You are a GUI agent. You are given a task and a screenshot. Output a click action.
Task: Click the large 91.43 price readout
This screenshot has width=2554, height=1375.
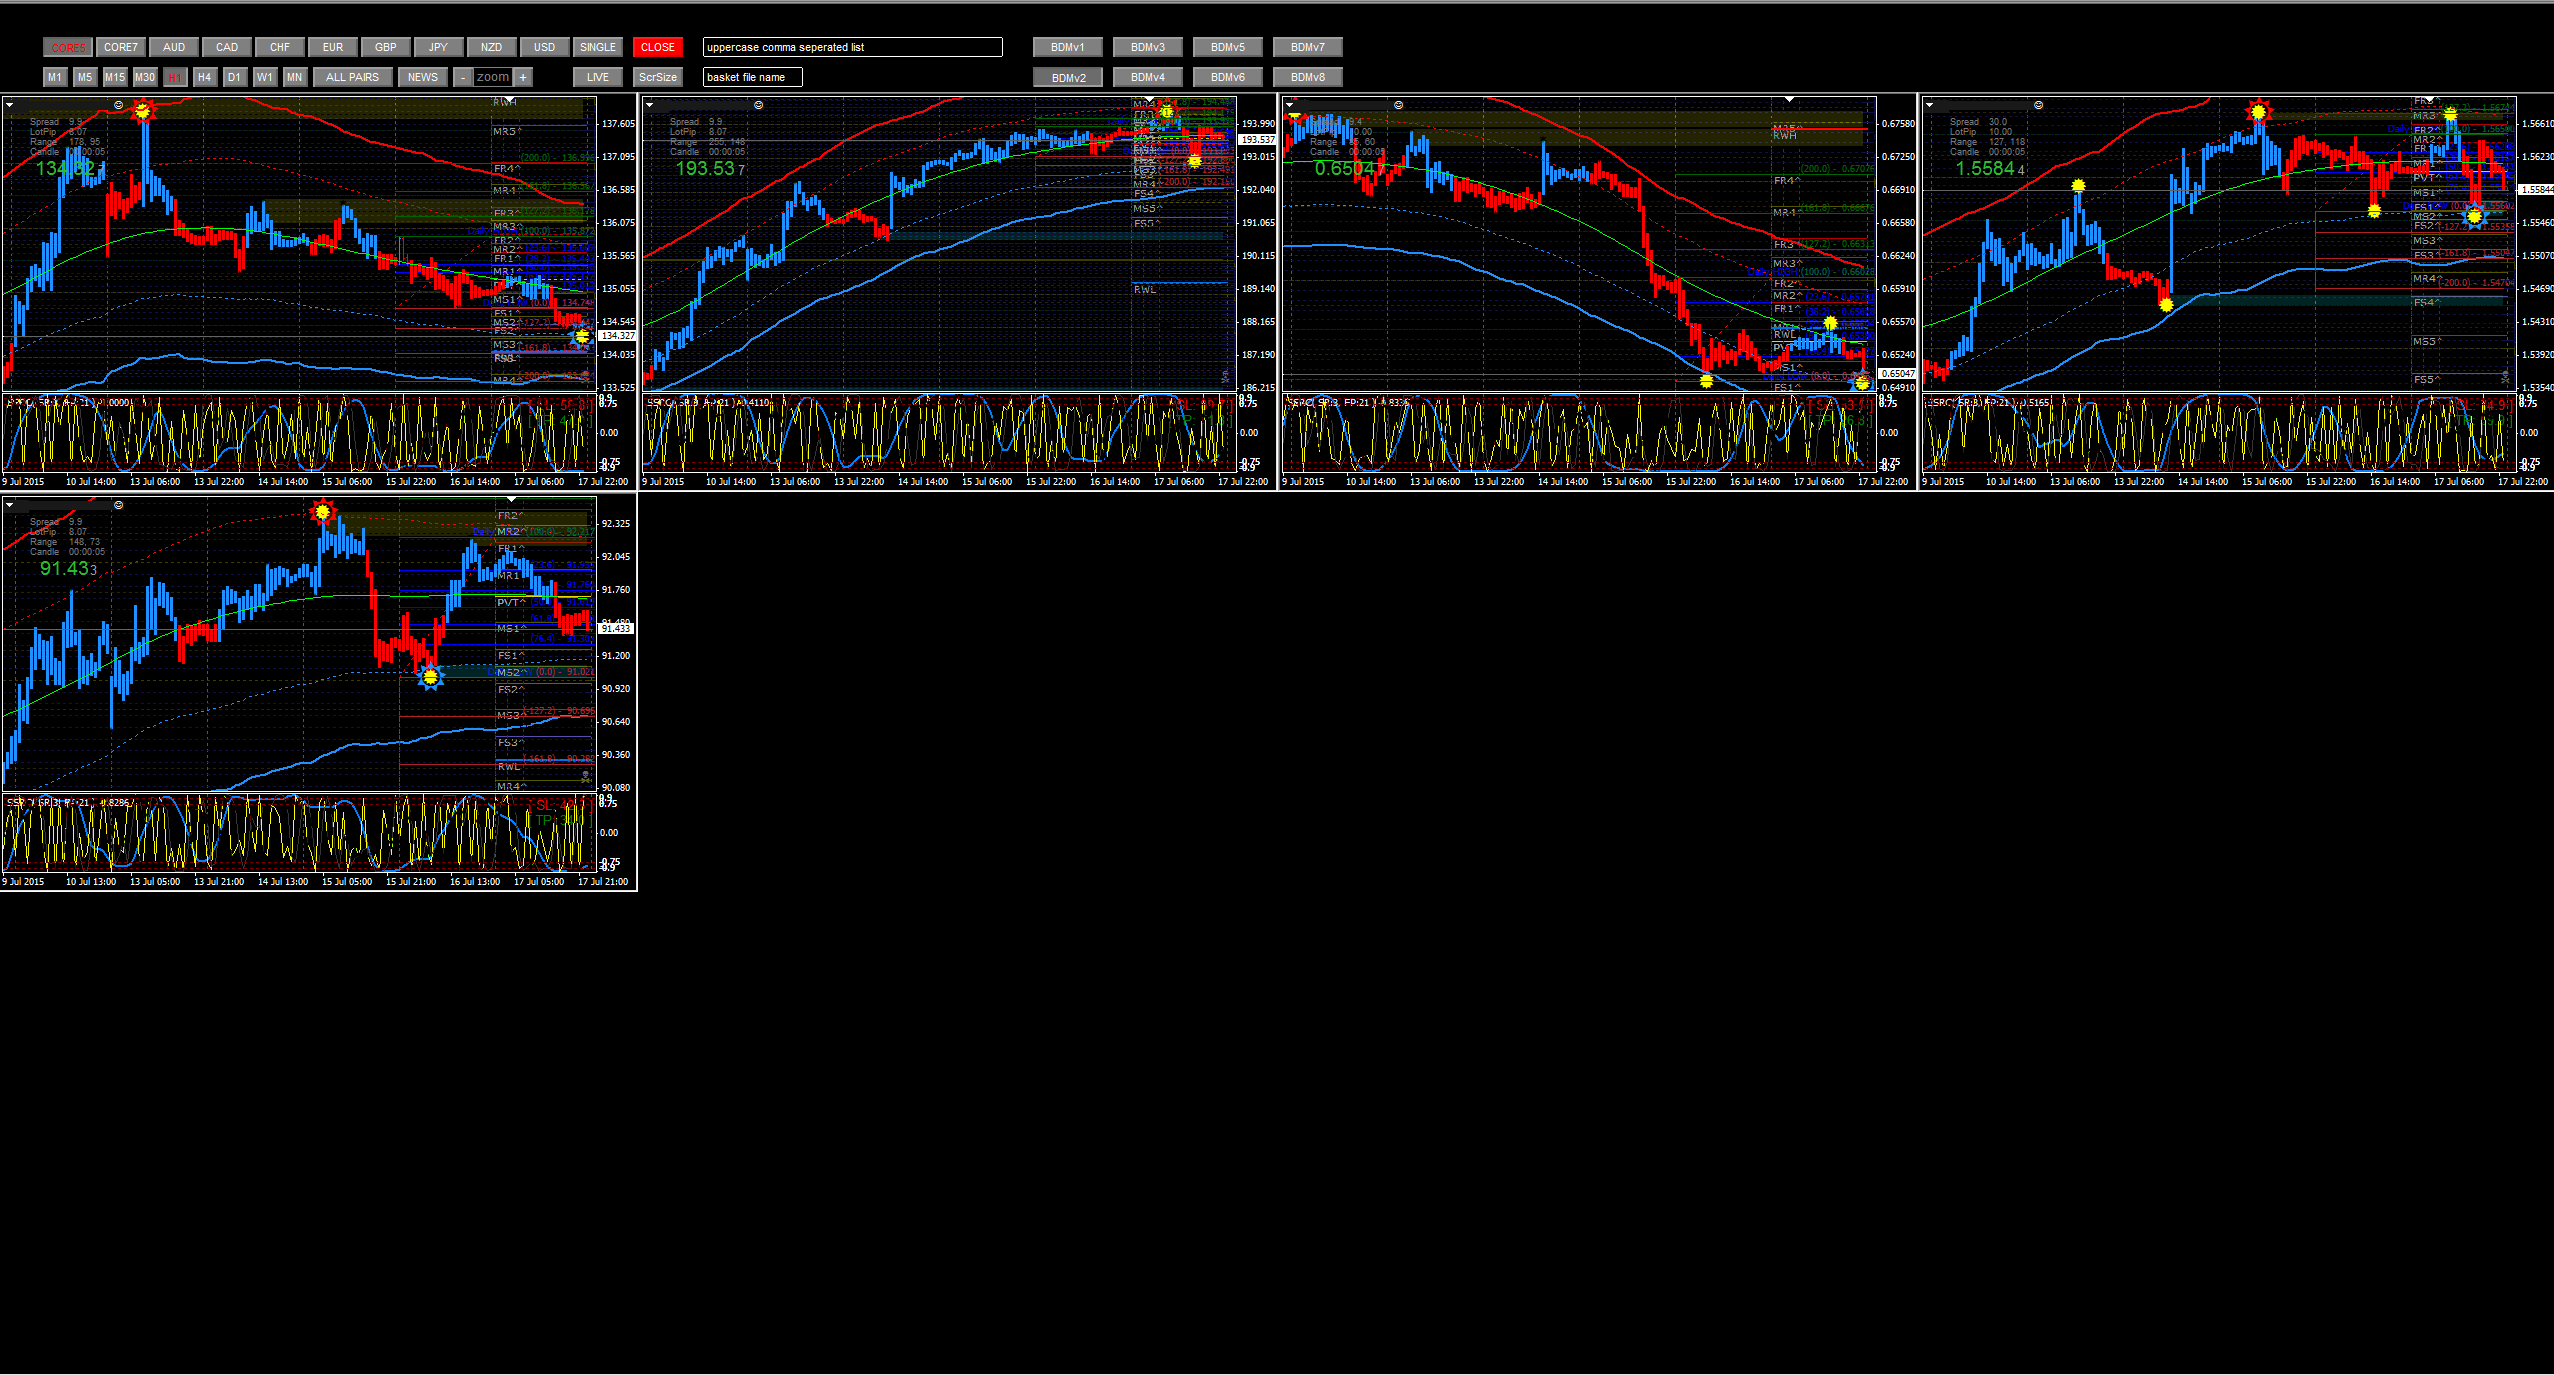pos(69,569)
